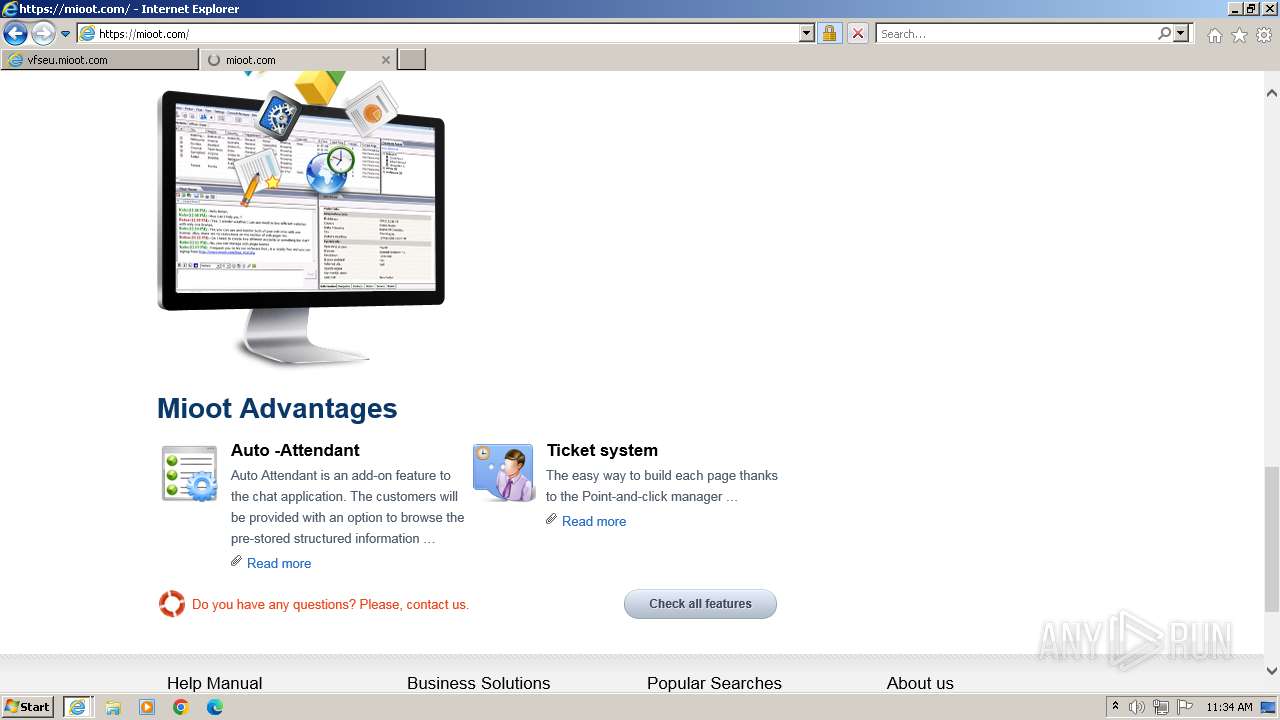Click the browser Back arrow button
This screenshot has width=1280, height=720.
[x=15, y=34]
